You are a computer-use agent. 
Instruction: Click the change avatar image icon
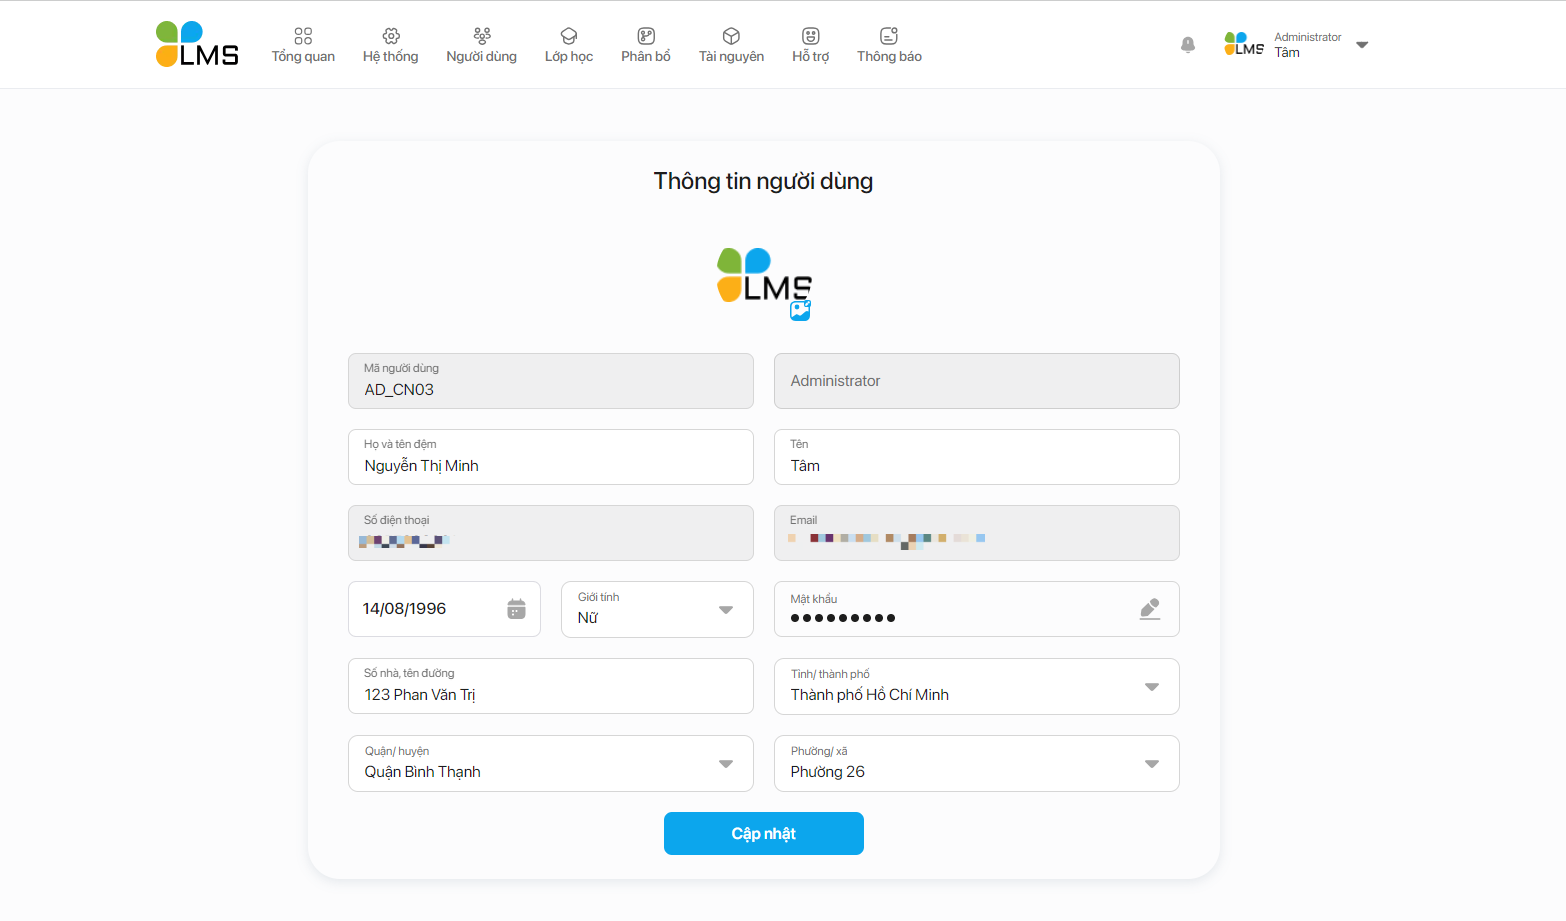[800, 311]
